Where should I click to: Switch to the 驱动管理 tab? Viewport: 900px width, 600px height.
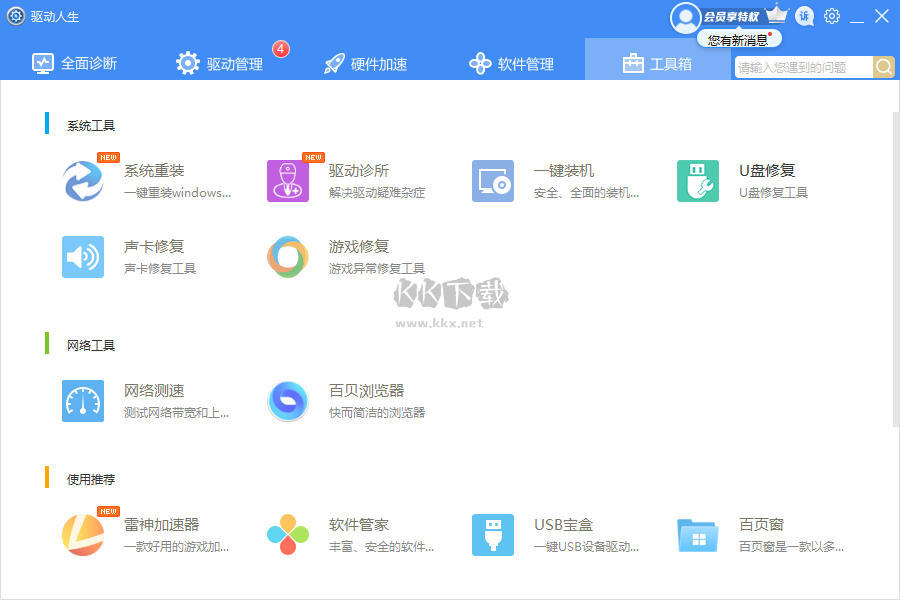pyautogui.click(x=219, y=63)
